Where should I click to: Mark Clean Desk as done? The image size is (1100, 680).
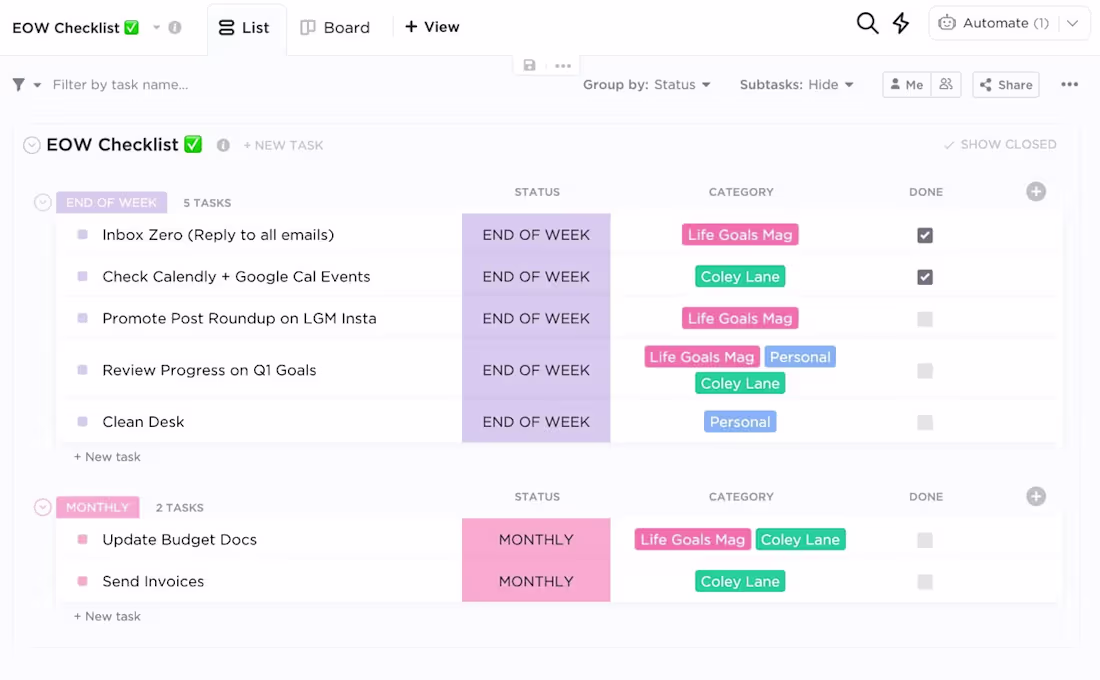[x=925, y=421]
